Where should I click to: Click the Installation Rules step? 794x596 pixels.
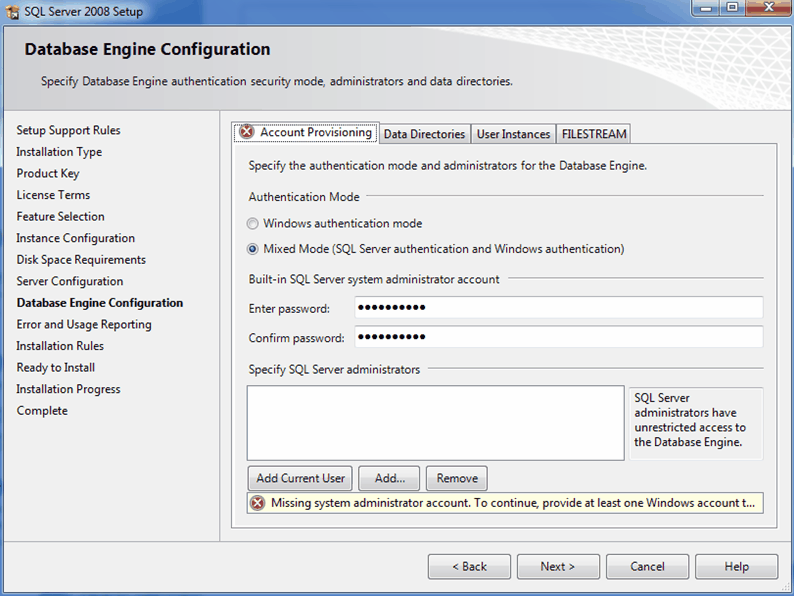pos(60,346)
